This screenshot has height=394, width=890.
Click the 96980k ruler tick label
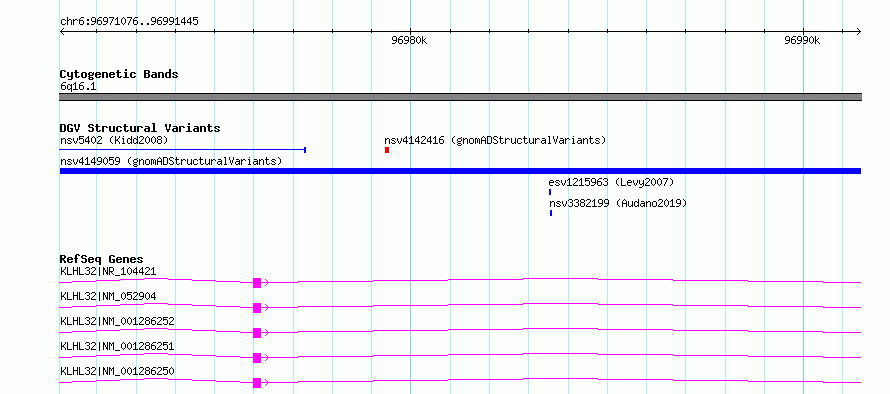[409, 40]
